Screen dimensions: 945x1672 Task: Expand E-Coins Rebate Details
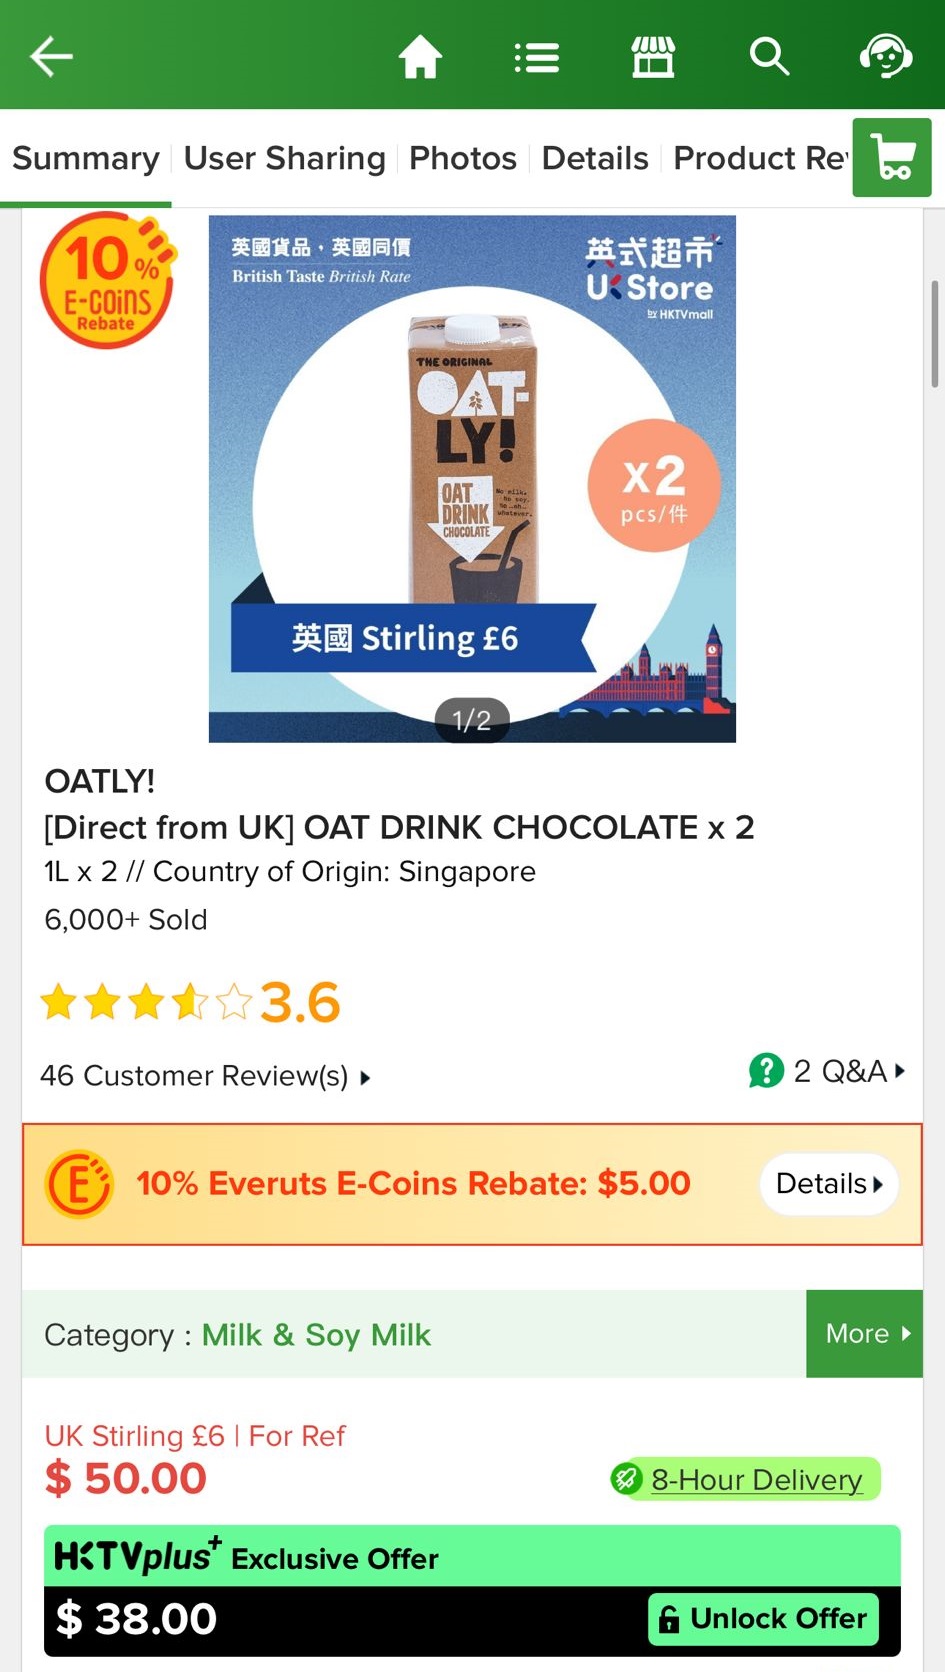(829, 1184)
